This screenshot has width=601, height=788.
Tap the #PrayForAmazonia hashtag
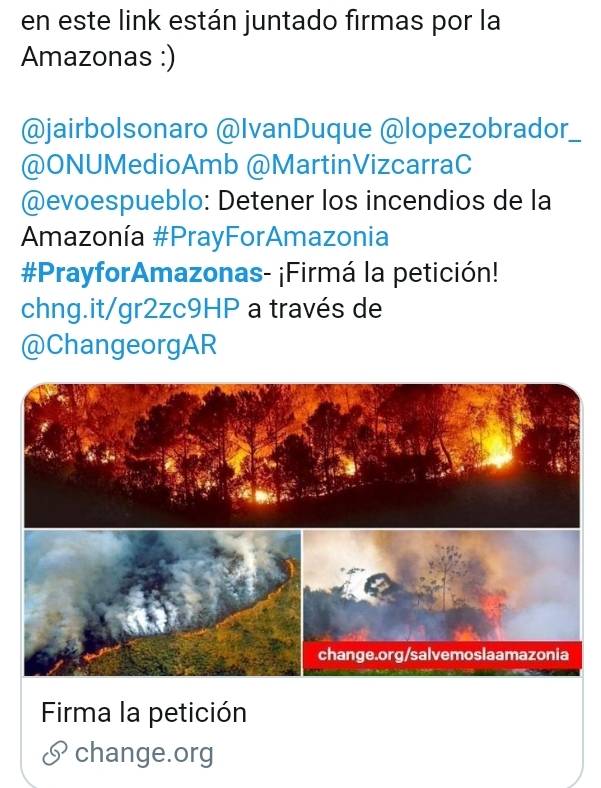[270, 237]
